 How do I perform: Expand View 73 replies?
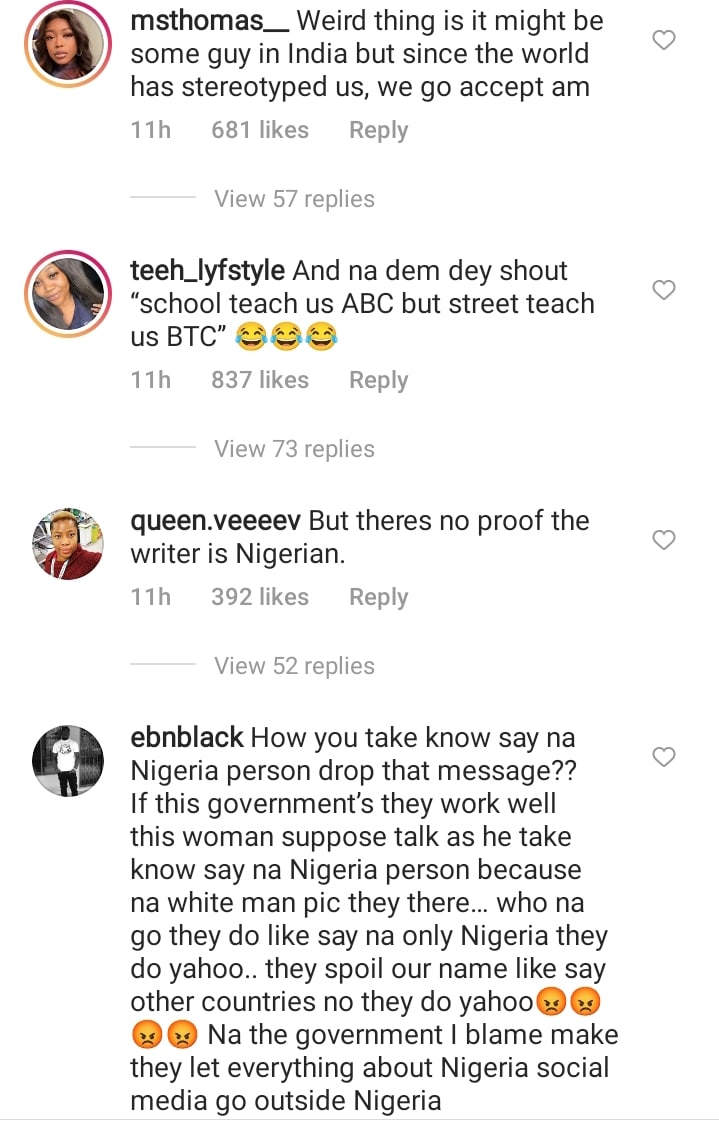[294, 449]
